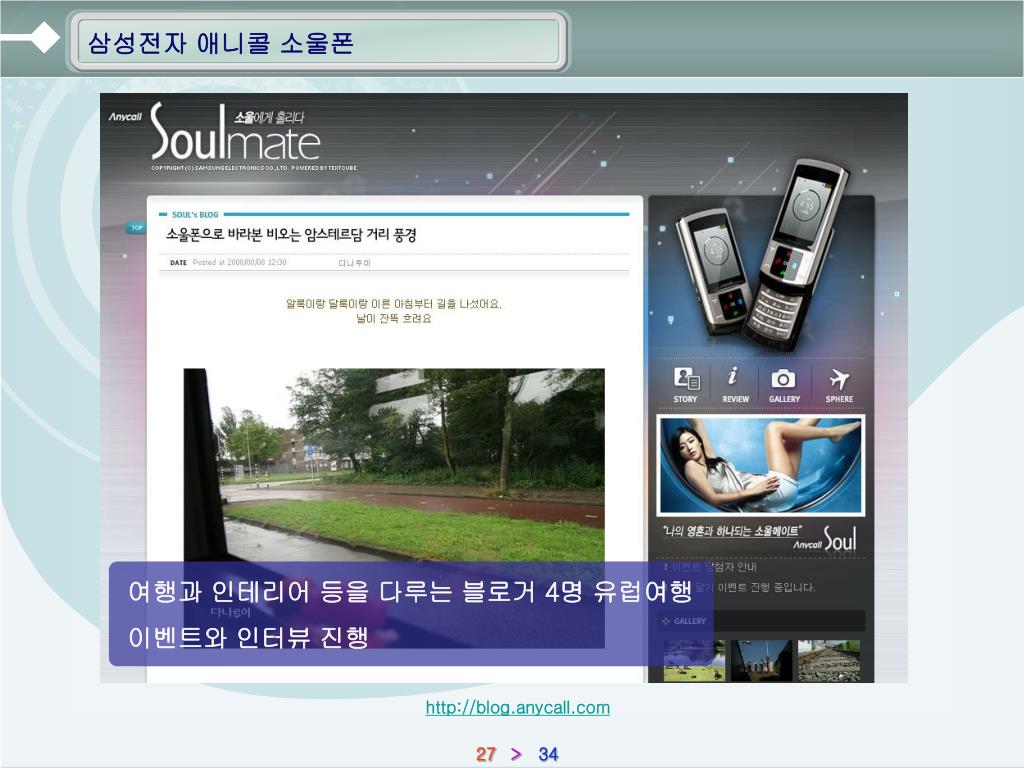Open the STORY section icon

685,385
